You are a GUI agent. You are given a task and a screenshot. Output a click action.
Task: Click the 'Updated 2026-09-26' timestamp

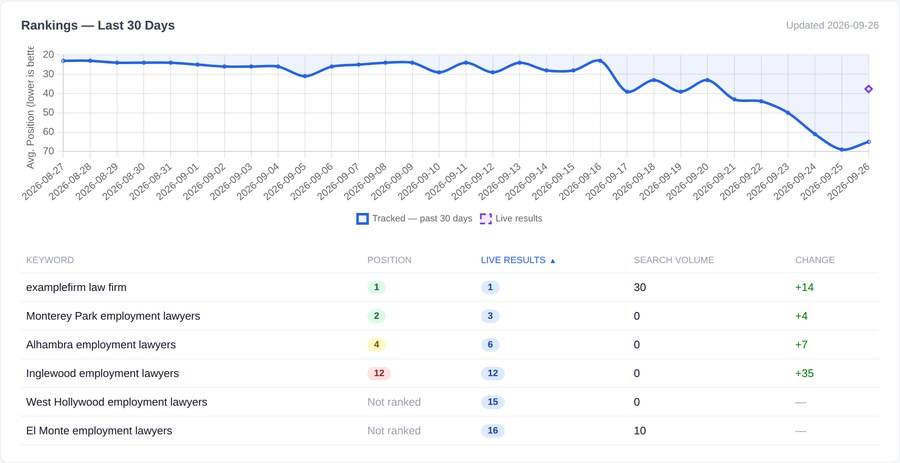pos(832,25)
